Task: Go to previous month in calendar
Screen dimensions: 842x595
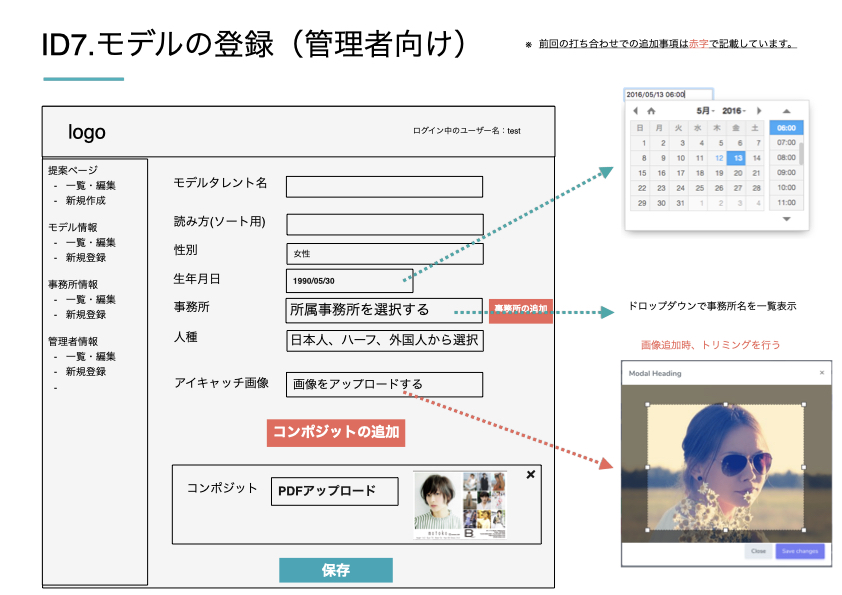Action: 636,111
